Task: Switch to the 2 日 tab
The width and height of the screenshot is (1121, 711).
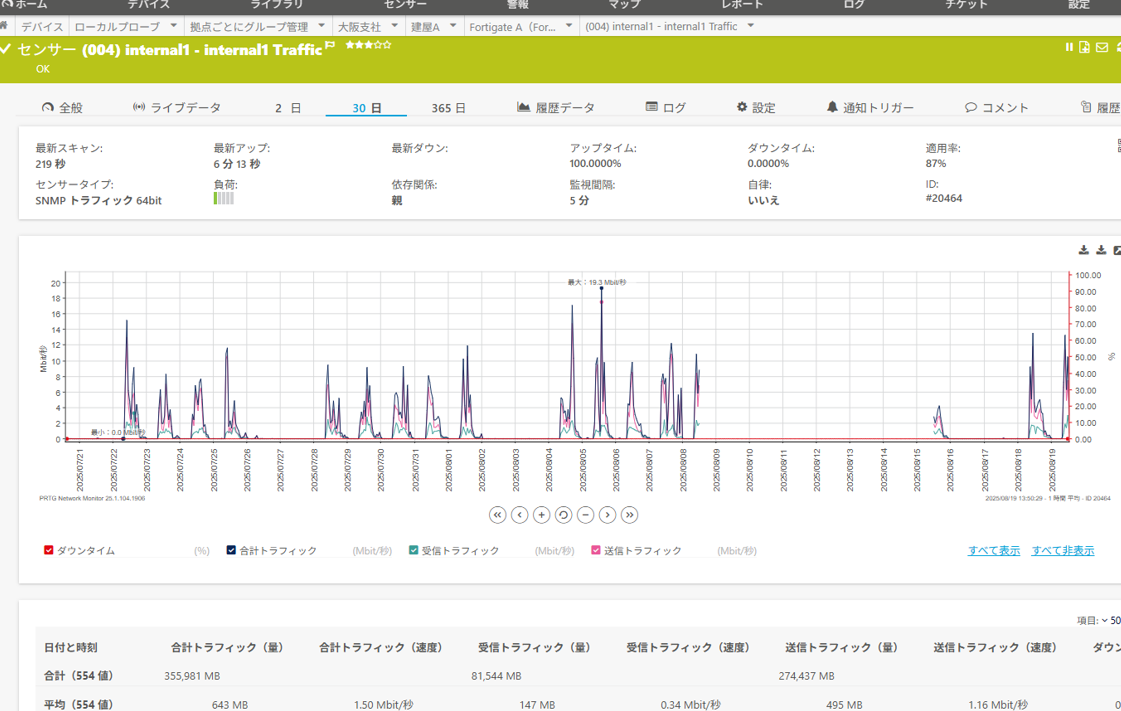Action: coord(287,108)
